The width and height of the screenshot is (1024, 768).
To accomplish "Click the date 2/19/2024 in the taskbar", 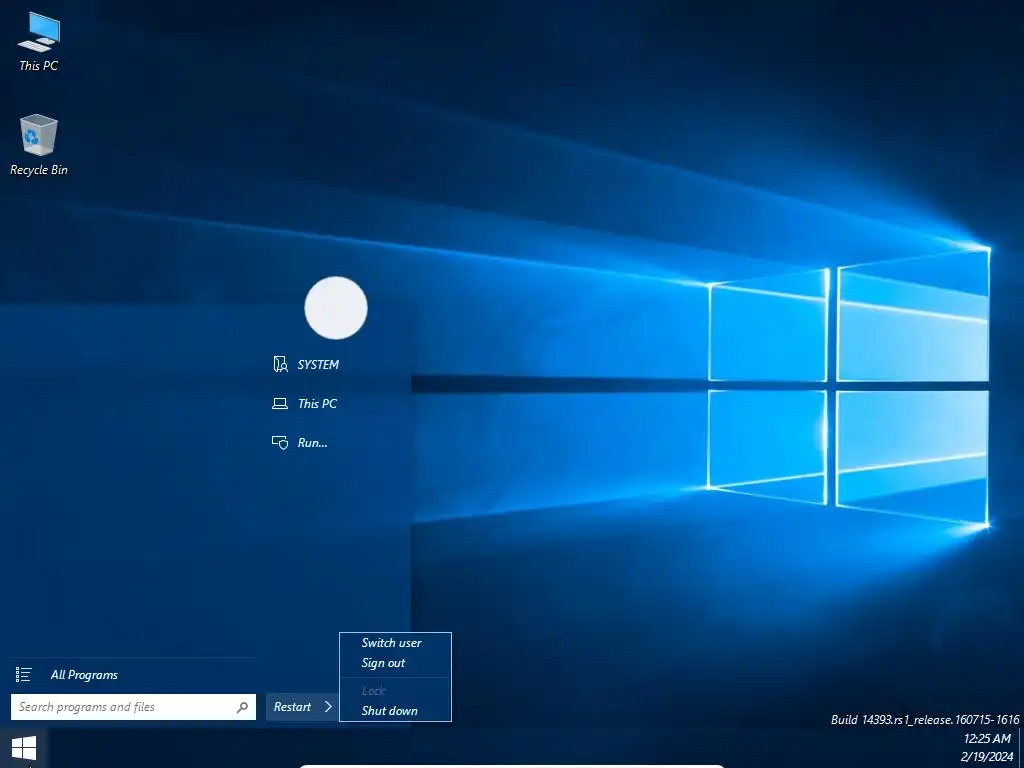I will (x=987, y=757).
